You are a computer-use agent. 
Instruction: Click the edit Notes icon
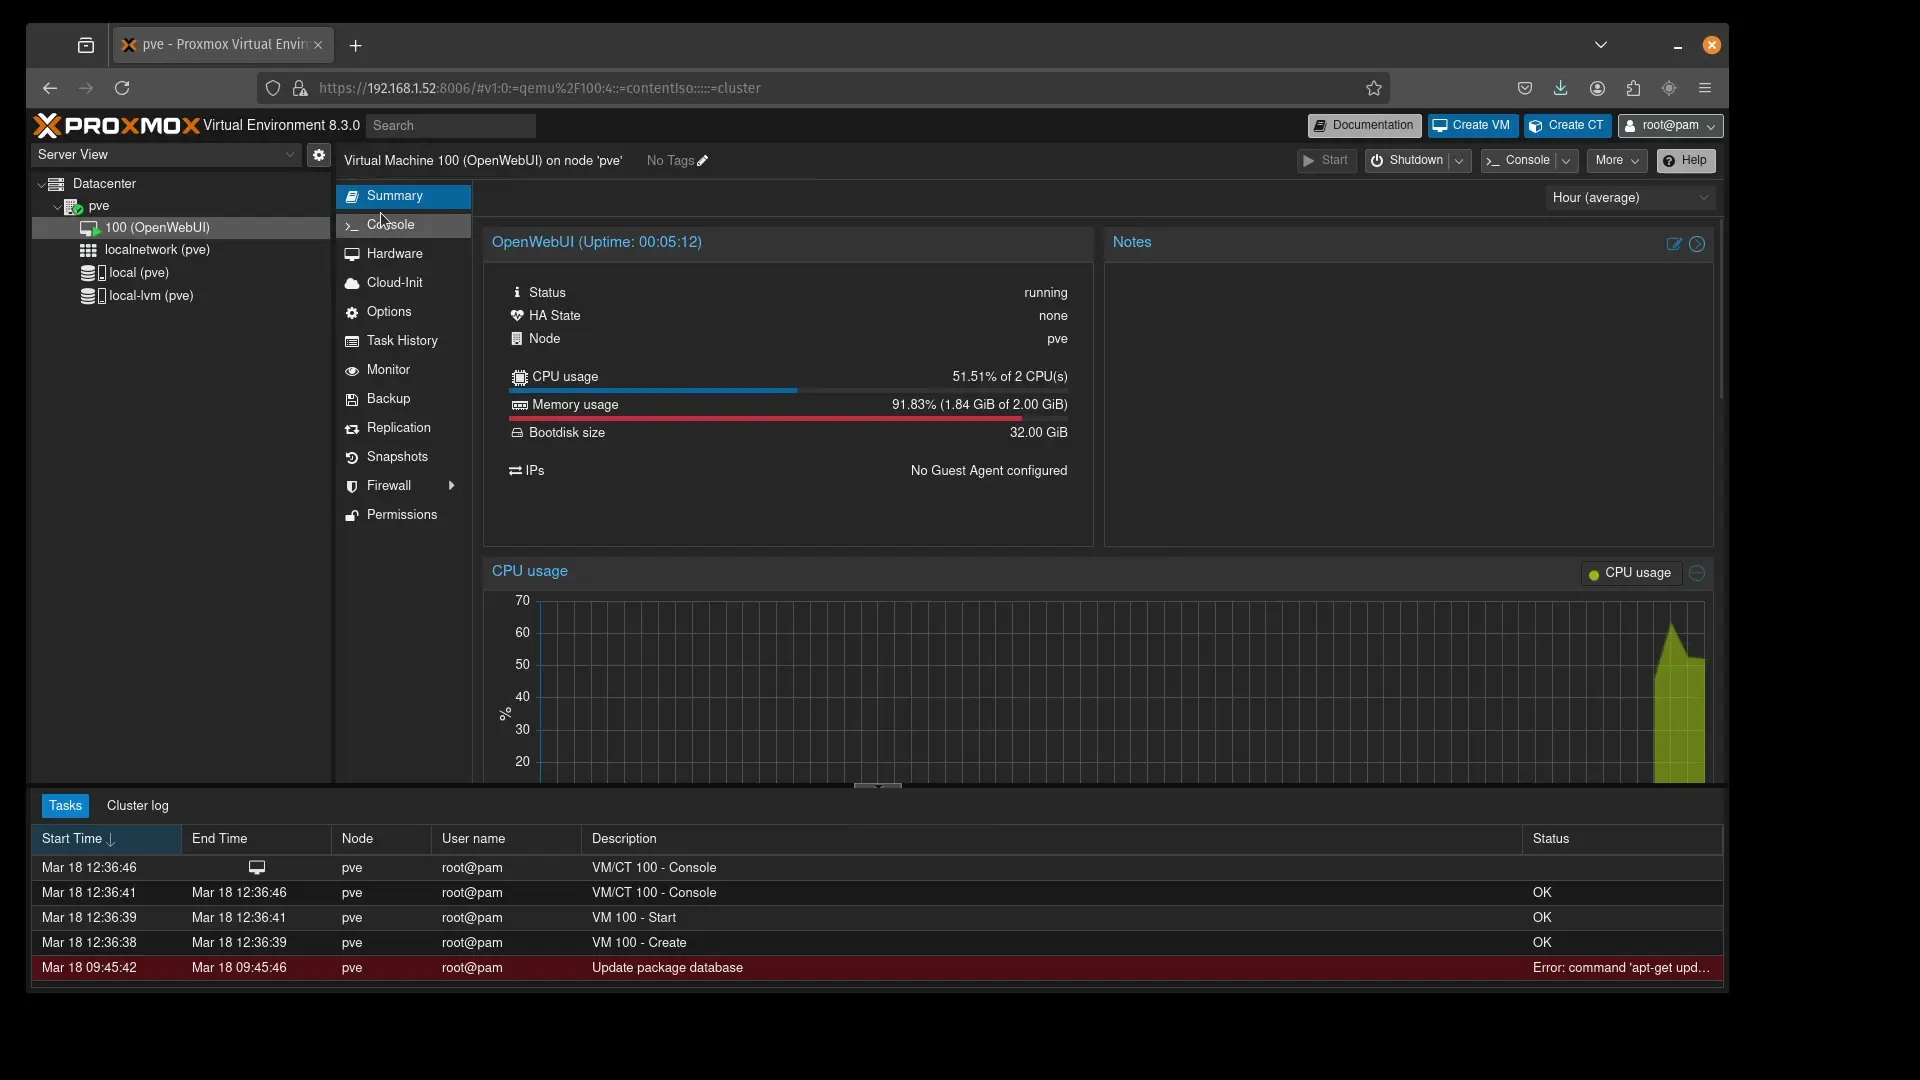[1673, 244]
